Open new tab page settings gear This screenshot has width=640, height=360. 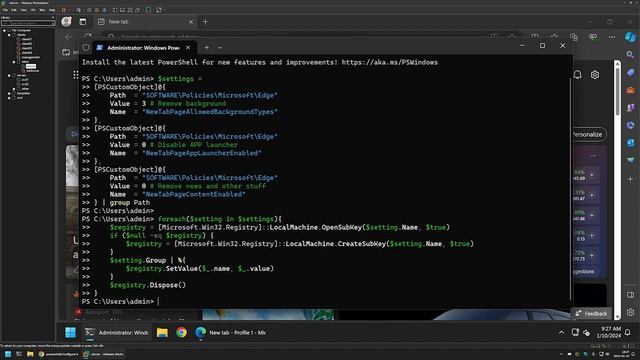pyautogui.click(x=595, y=75)
